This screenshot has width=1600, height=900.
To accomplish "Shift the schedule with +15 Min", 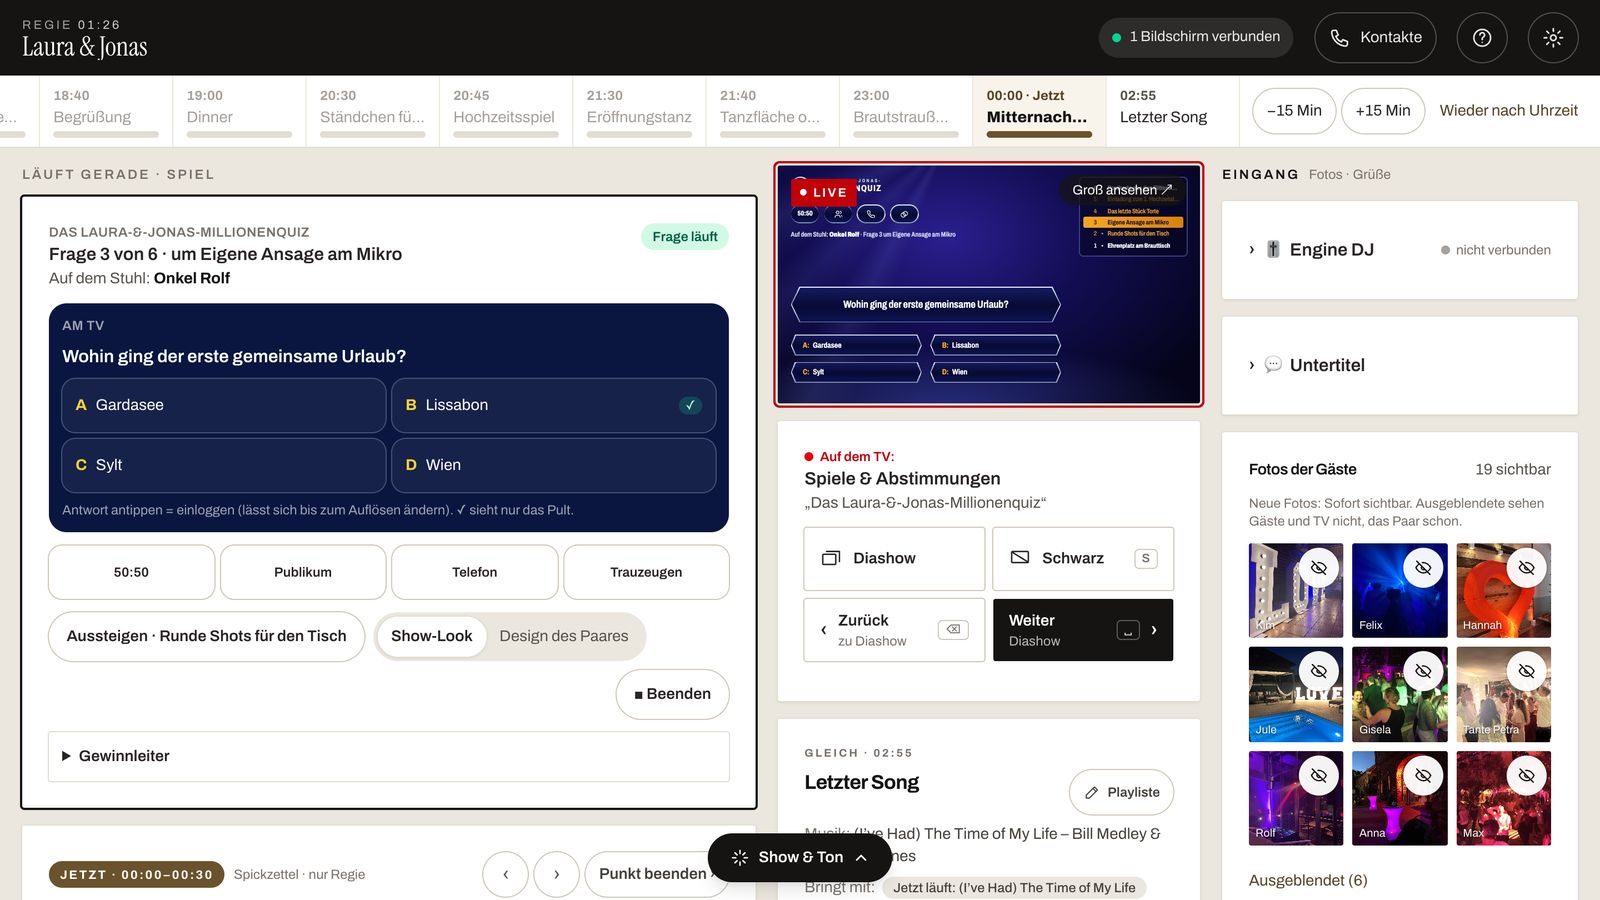I will [x=1383, y=111].
